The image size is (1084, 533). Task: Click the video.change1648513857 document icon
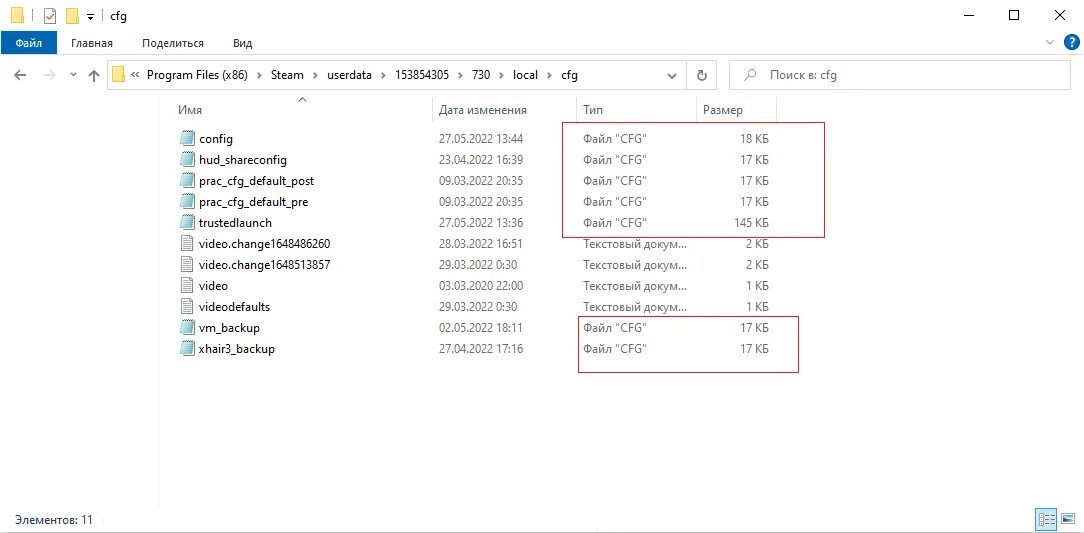click(x=187, y=265)
